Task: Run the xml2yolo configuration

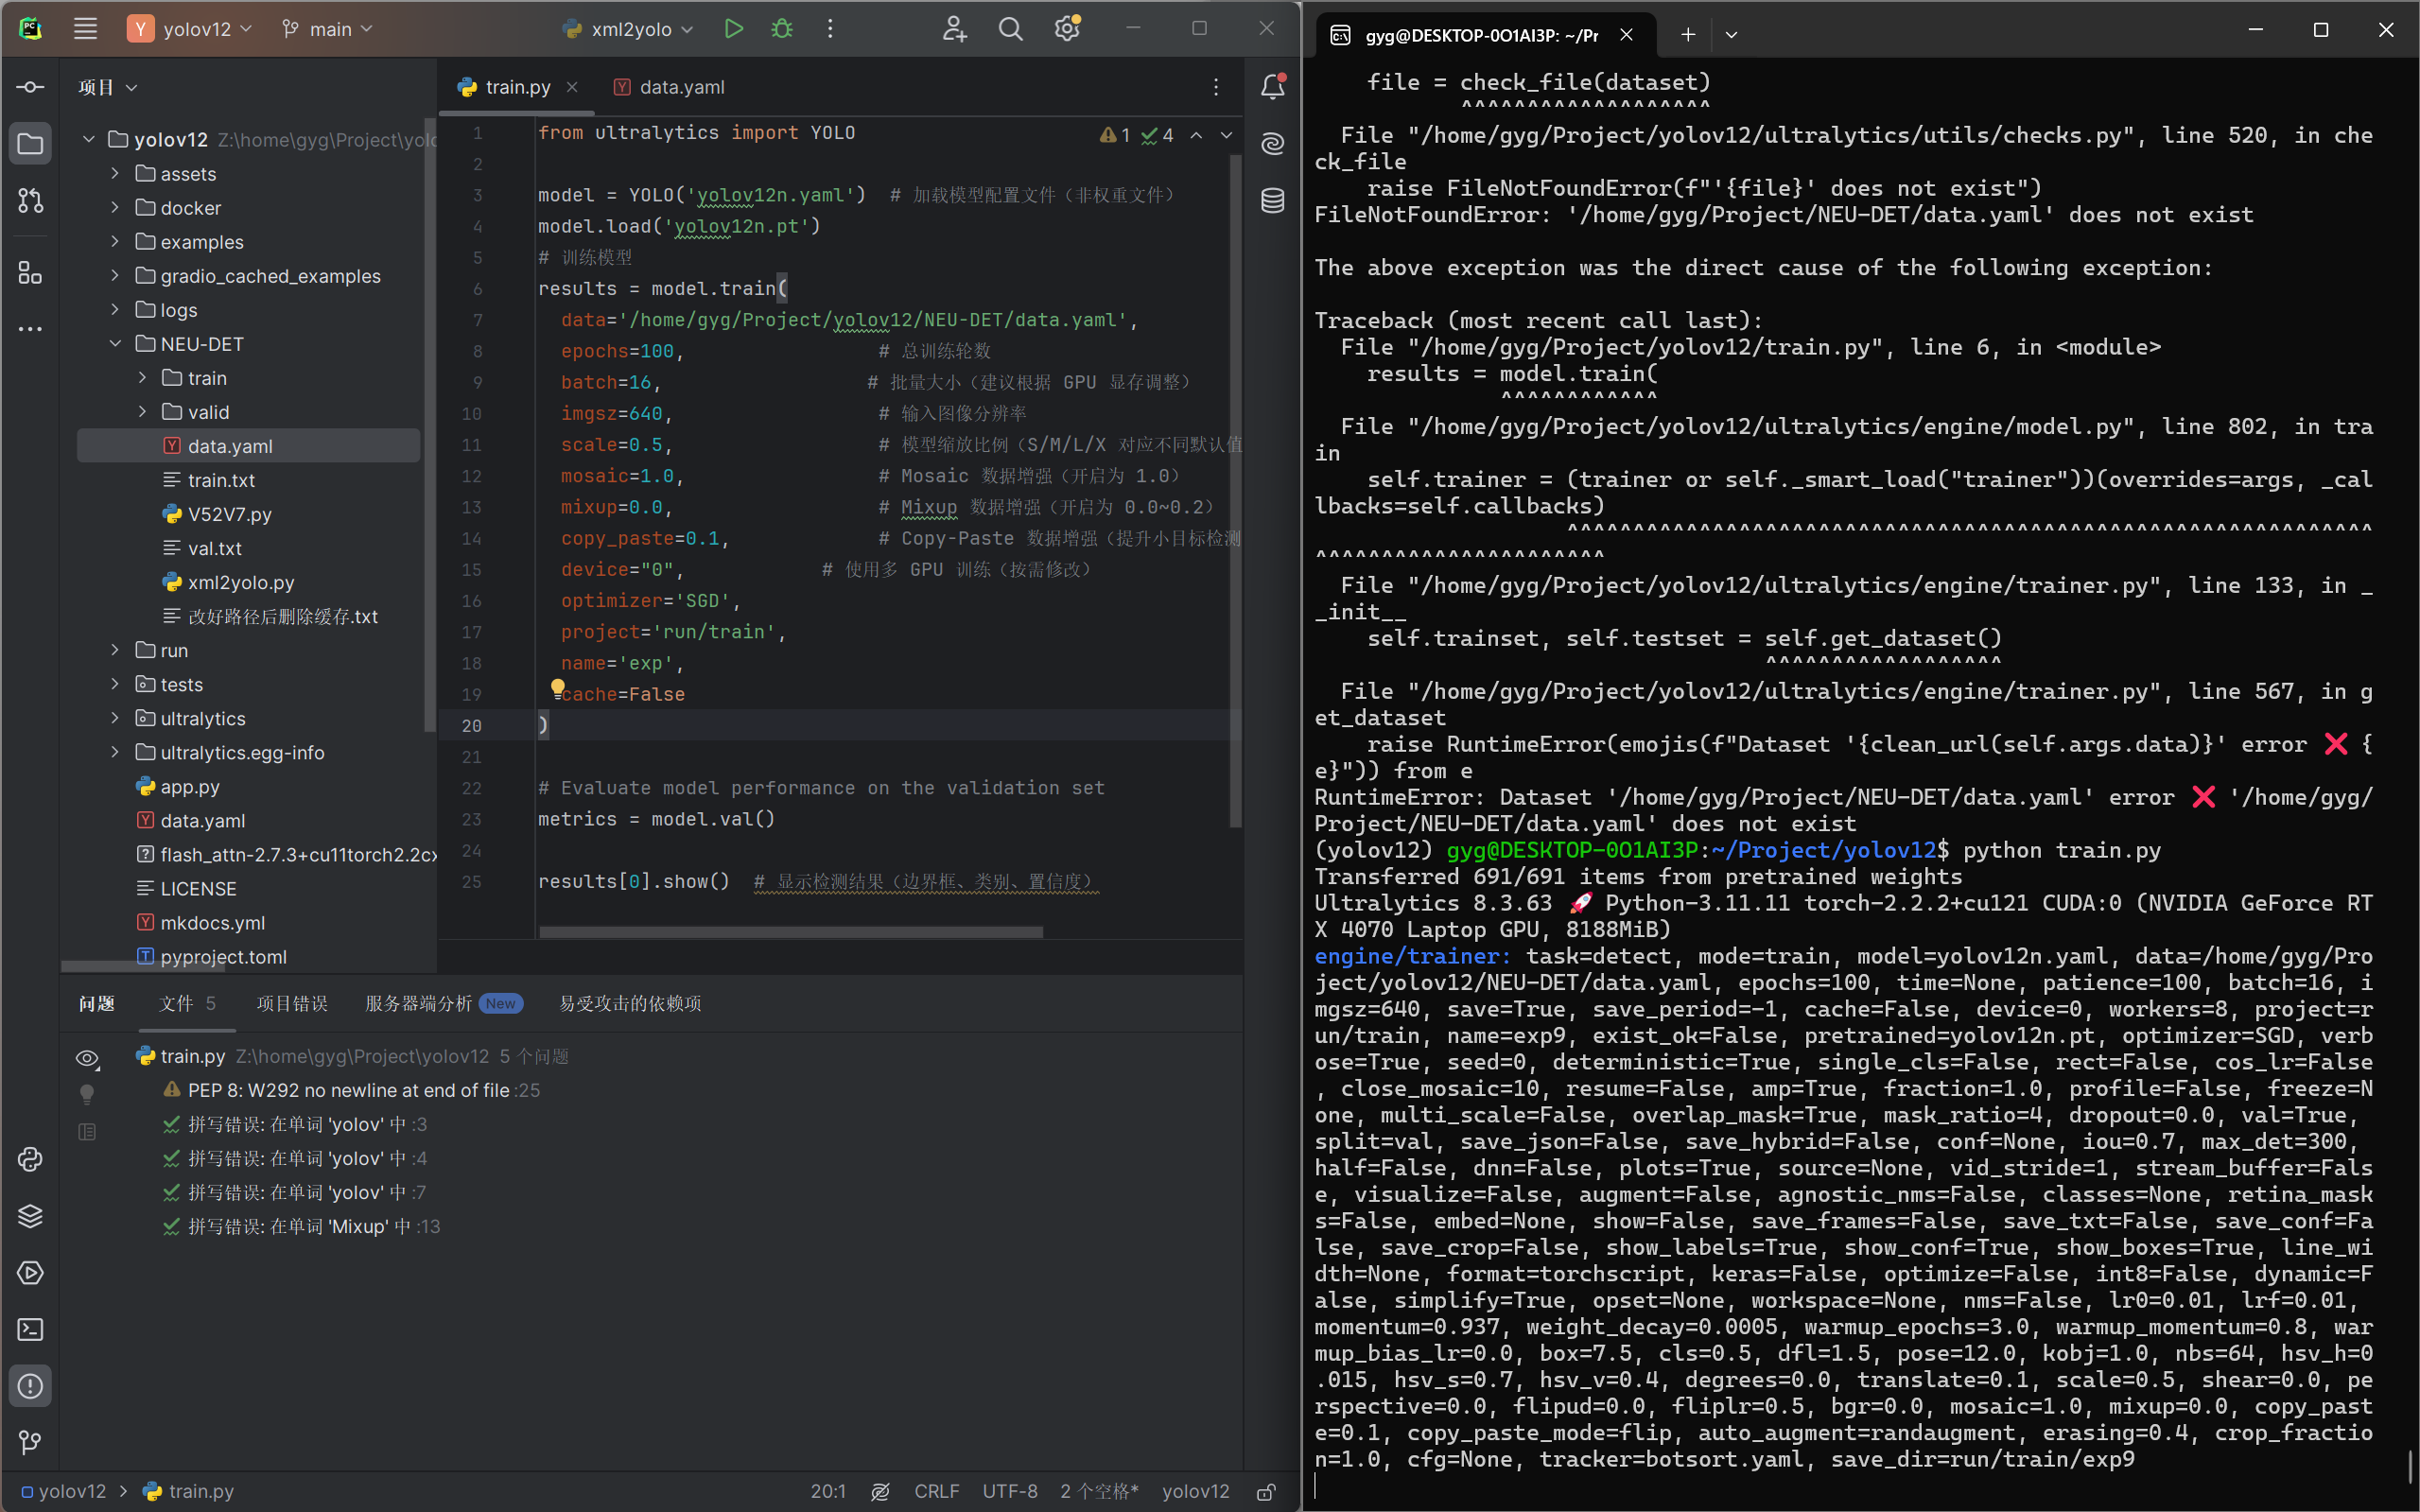Action: click(x=733, y=29)
